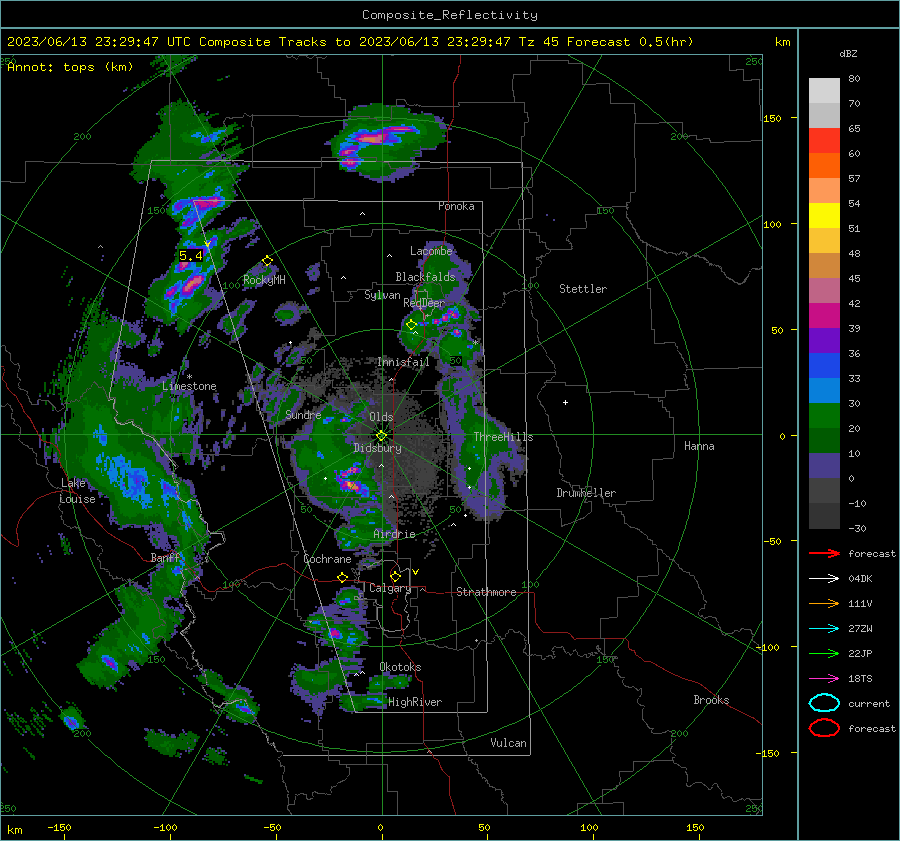Click the intense magenta storm core southwest of Didsbury
The height and width of the screenshot is (841, 900).
pos(351,480)
